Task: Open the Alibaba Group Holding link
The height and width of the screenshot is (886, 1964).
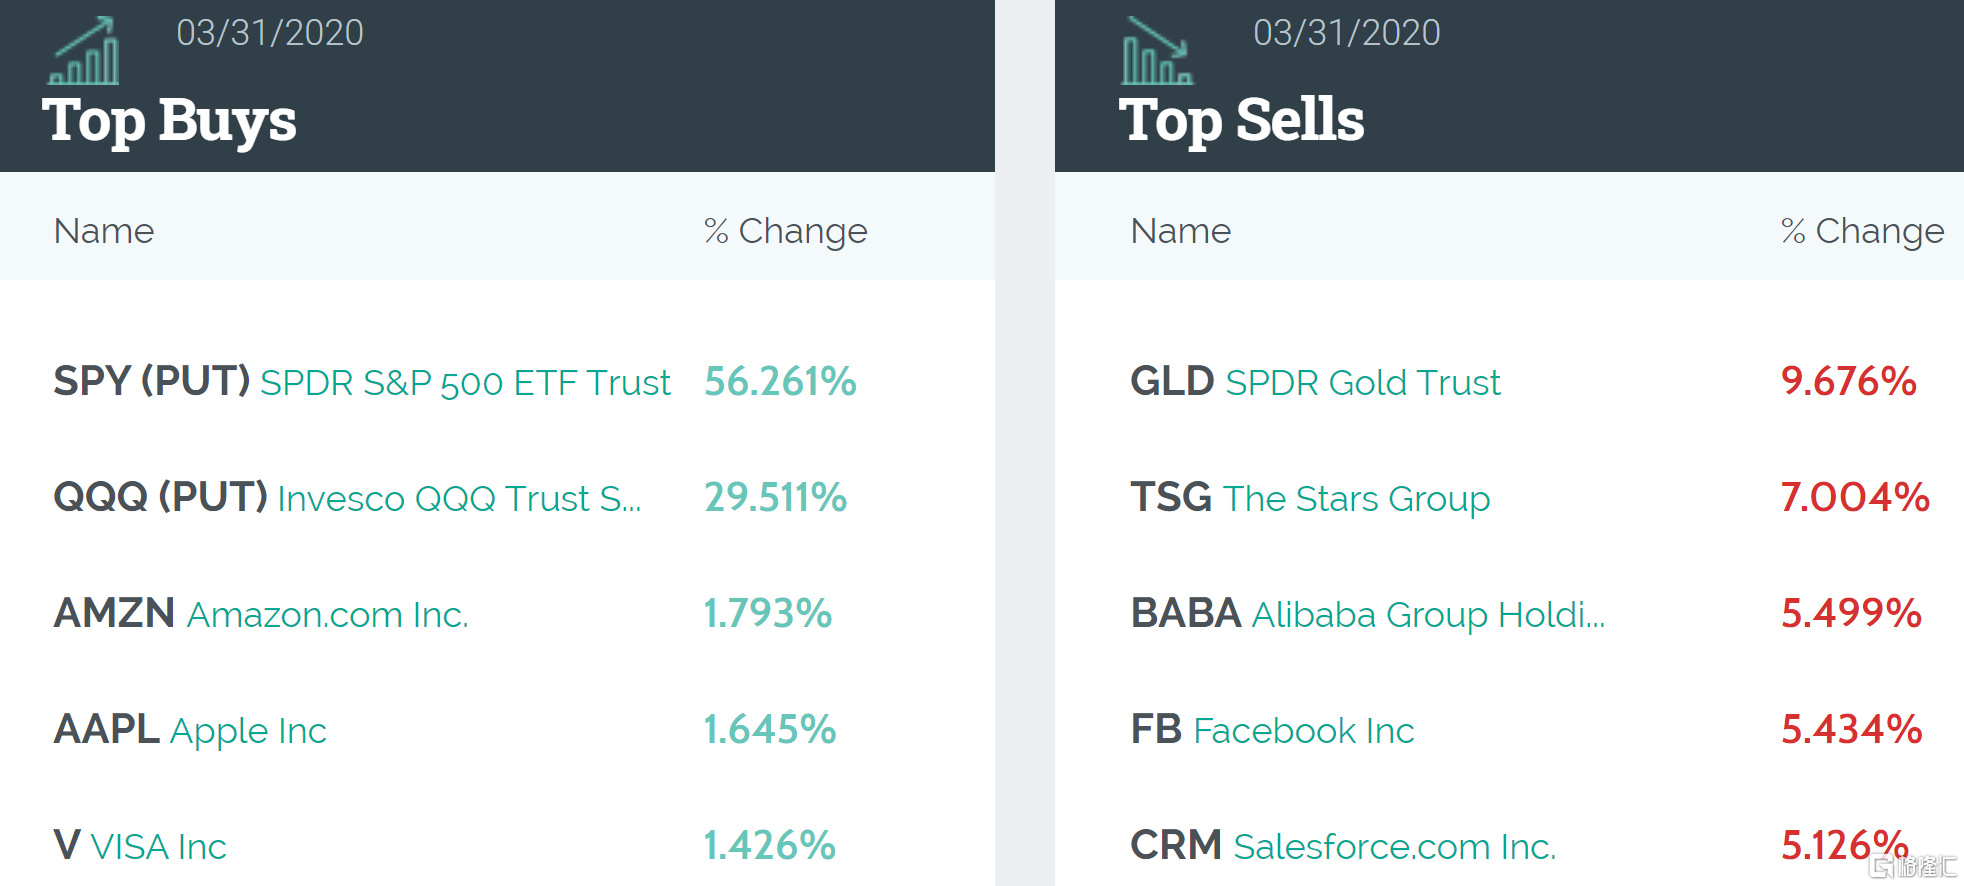Action: click(x=1428, y=615)
